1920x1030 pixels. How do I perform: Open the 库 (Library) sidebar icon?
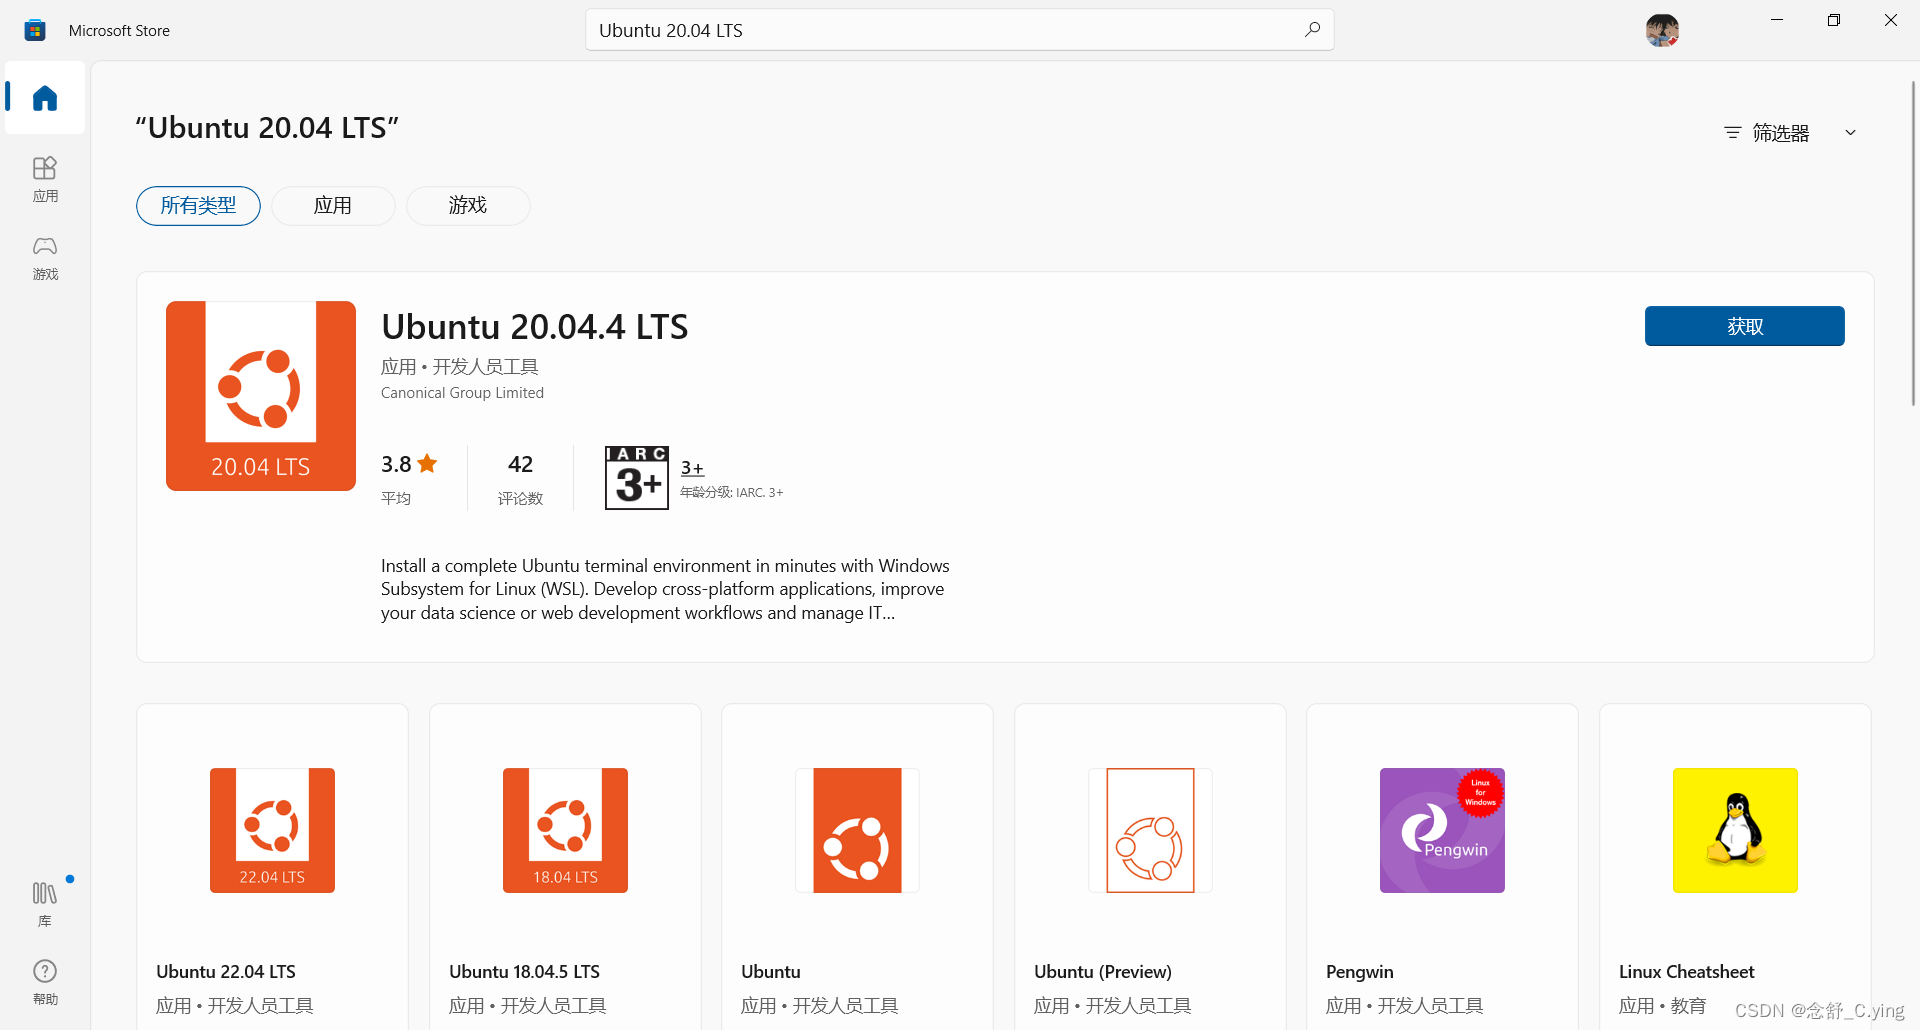point(45,903)
